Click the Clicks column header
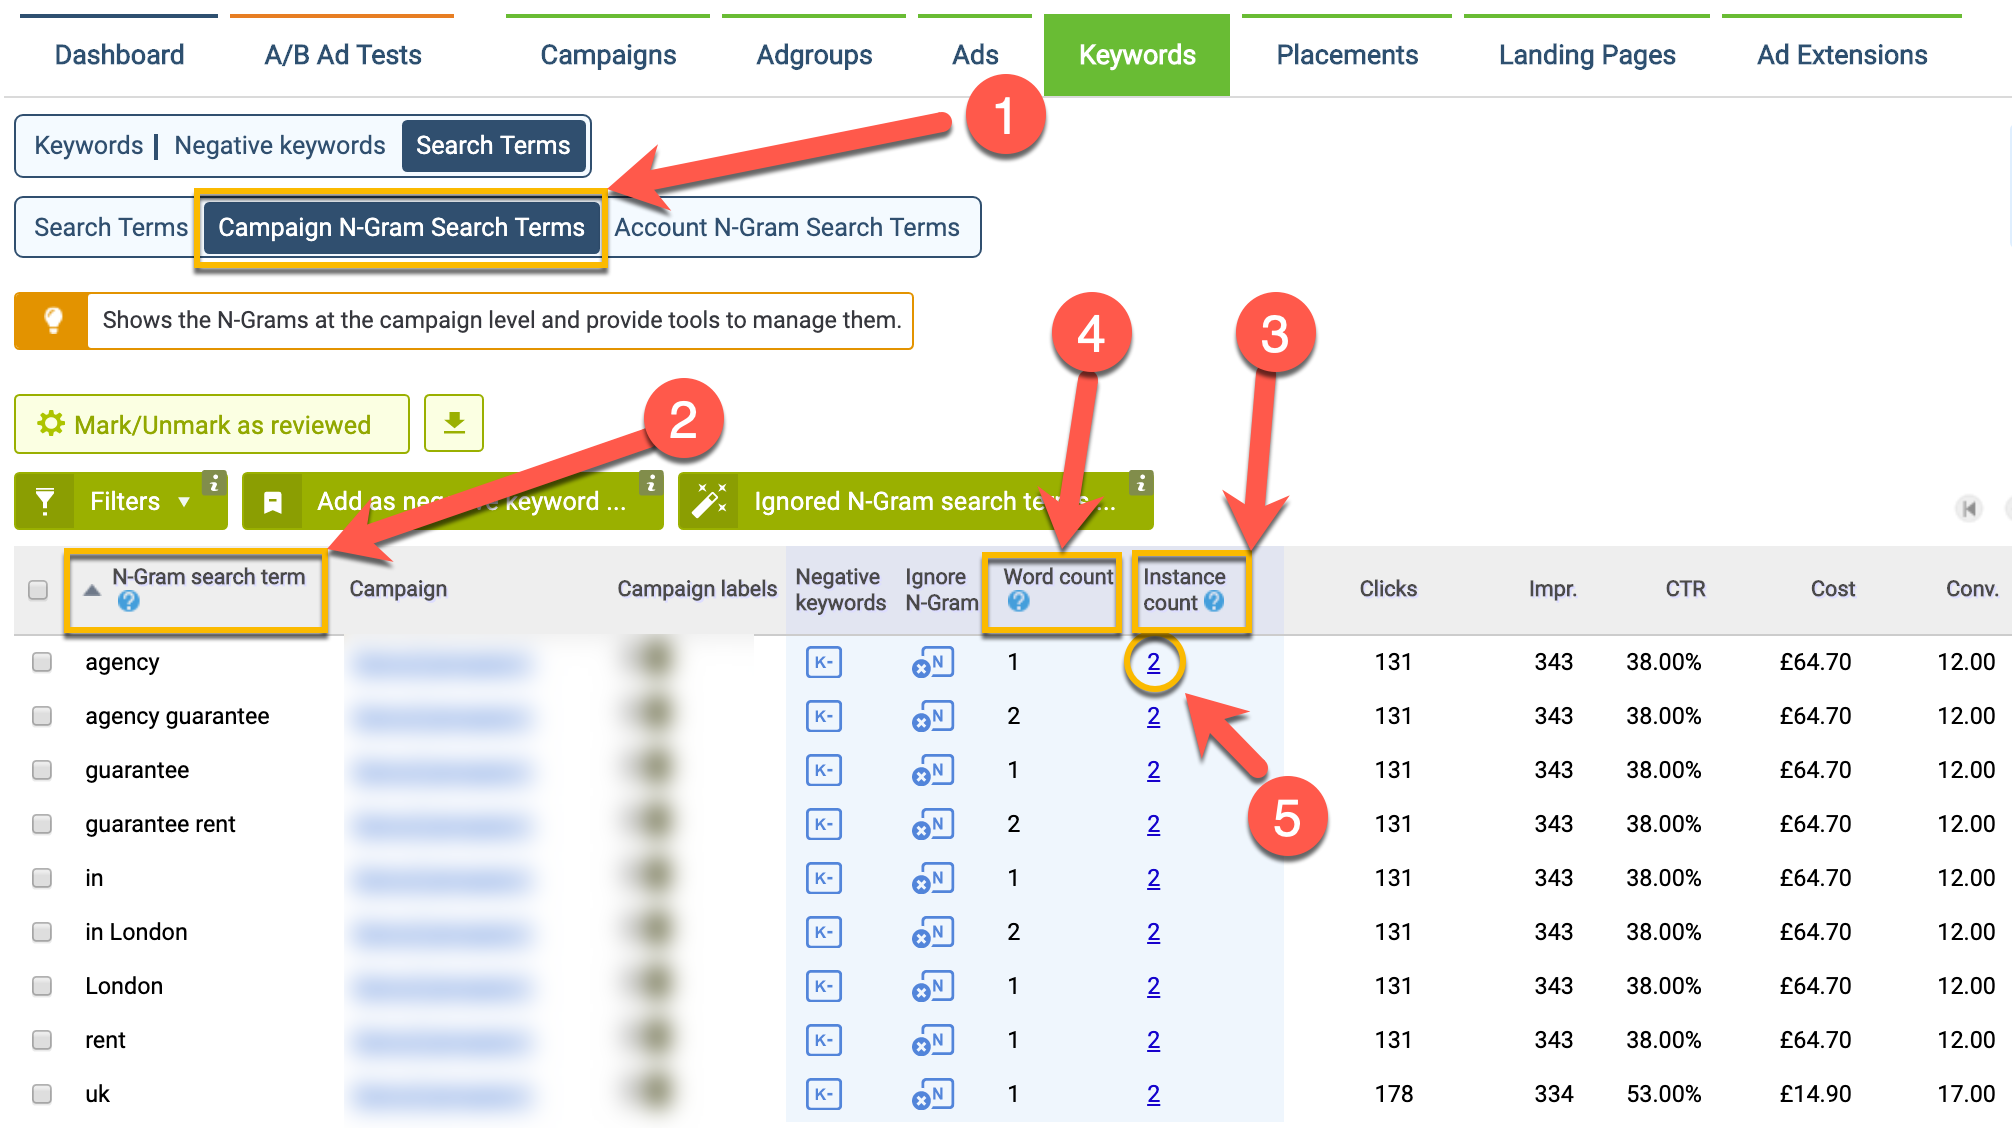 [x=1387, y=589]
